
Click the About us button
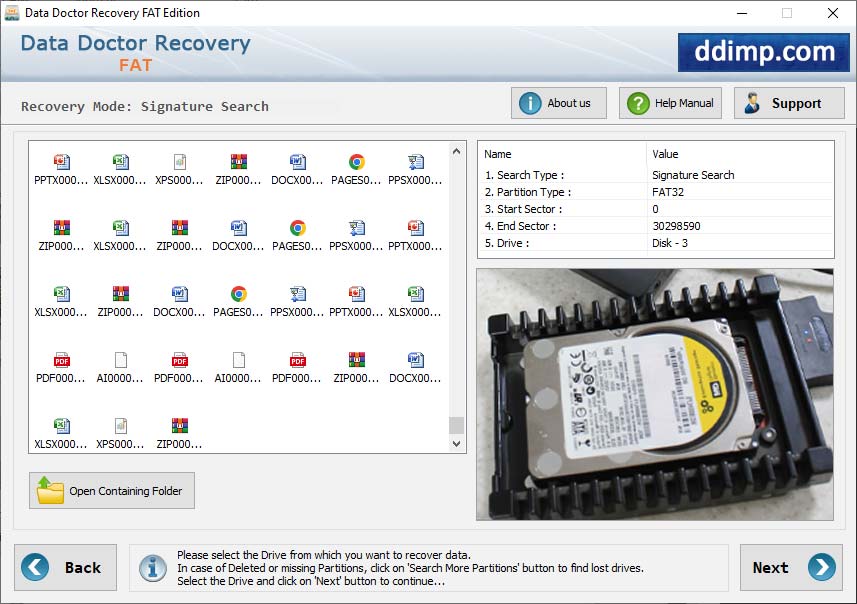558,102
